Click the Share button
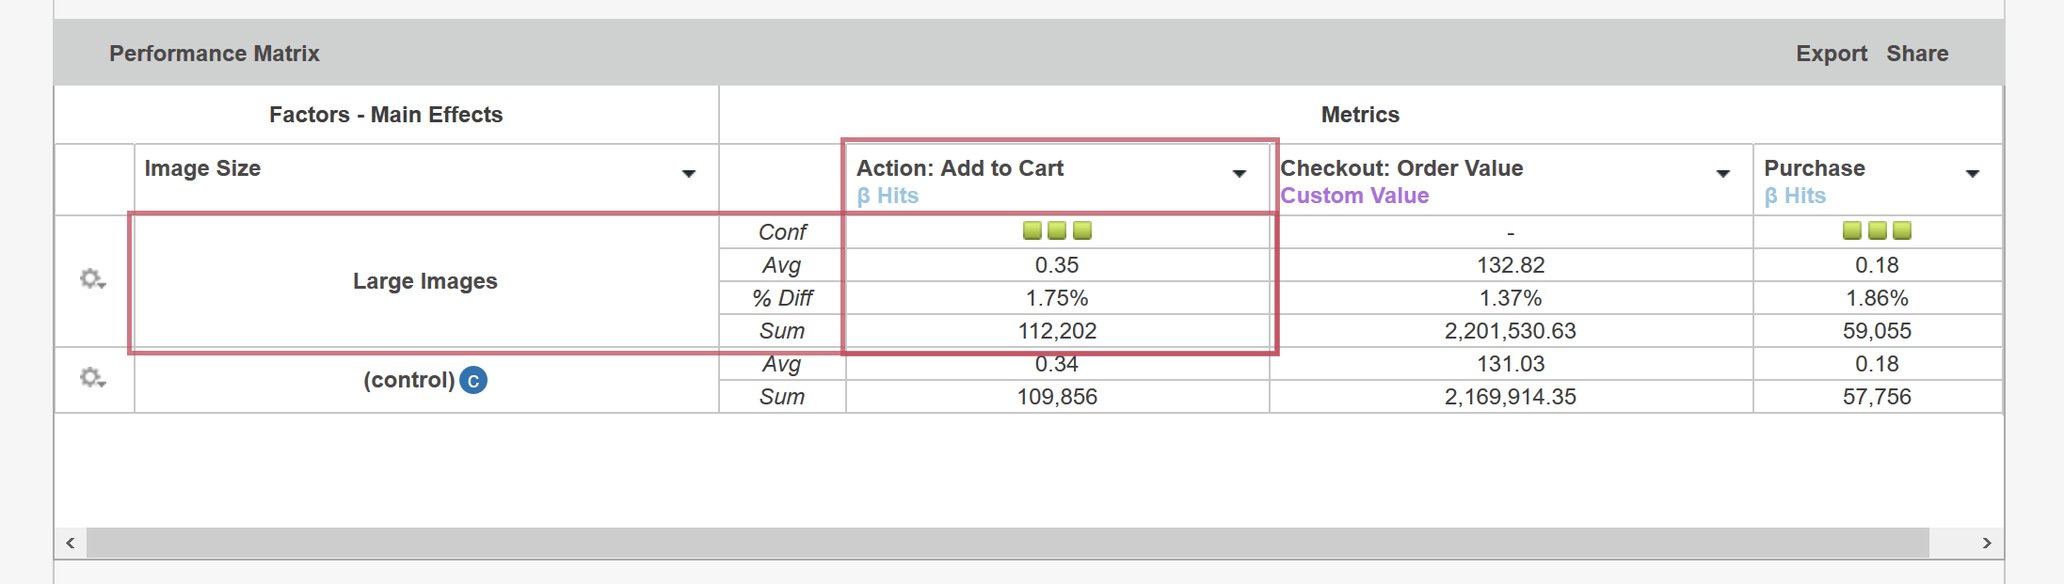The height and width of the screenshot is (584, 2064). coord(1917,54)
